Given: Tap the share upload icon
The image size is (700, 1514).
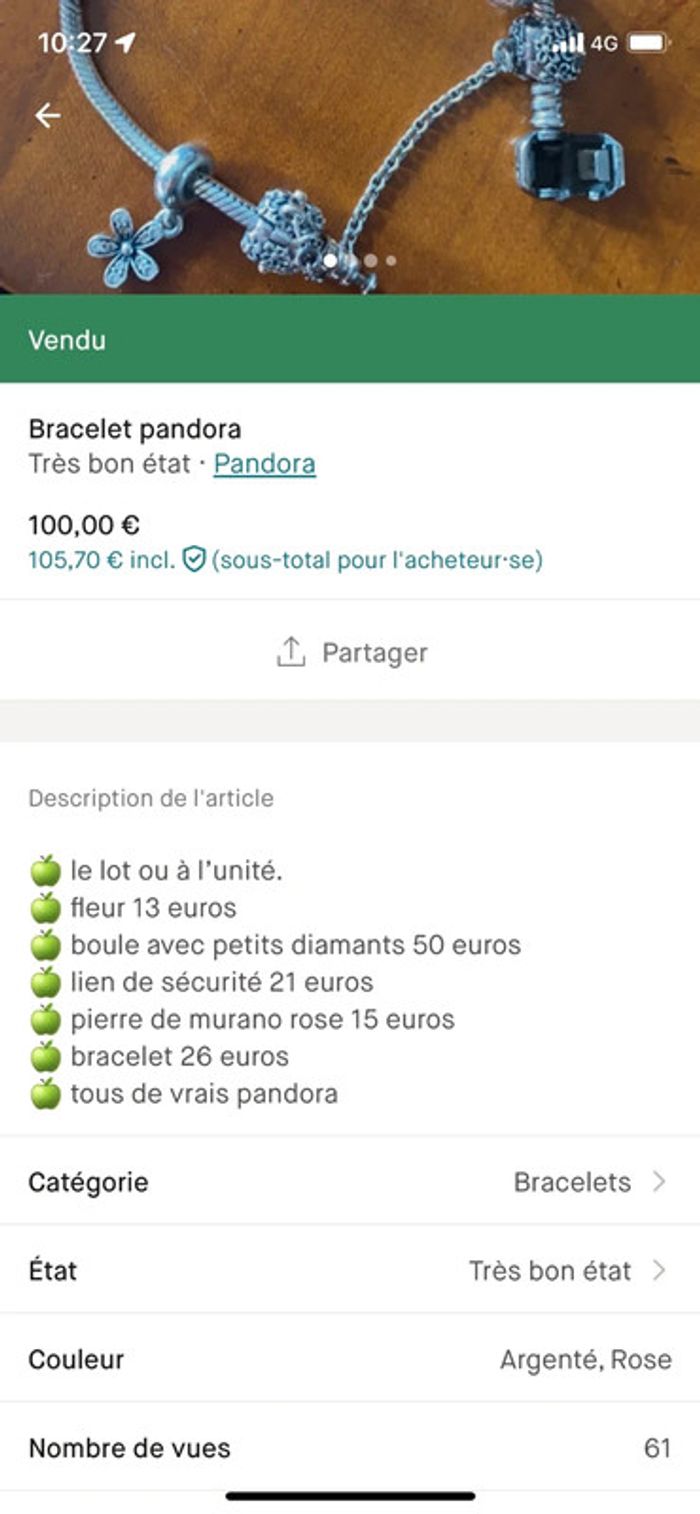Looking at the screenshot, I should click(x=290, y=652).
